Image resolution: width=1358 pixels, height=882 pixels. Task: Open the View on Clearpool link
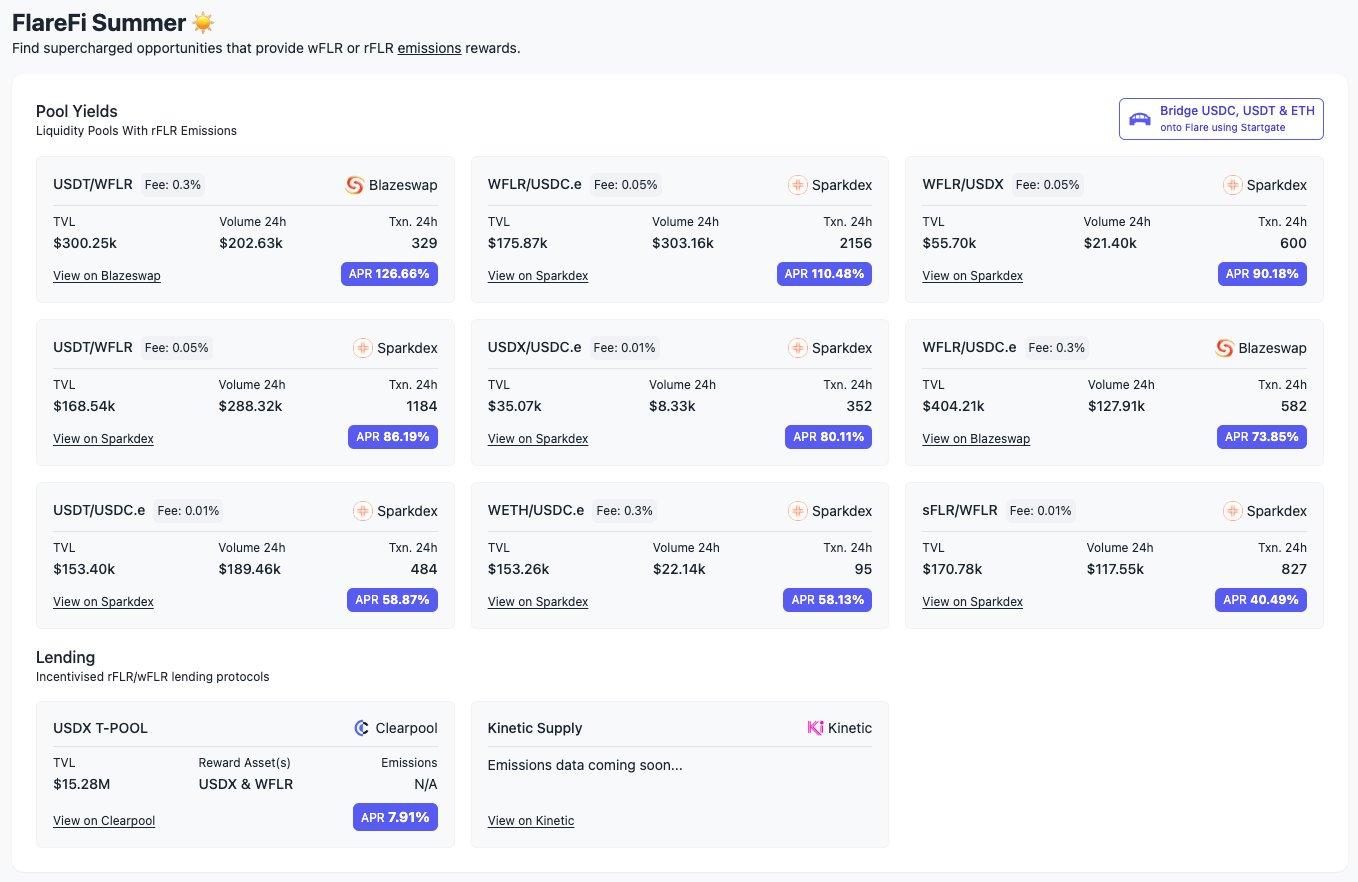(104, 821)
